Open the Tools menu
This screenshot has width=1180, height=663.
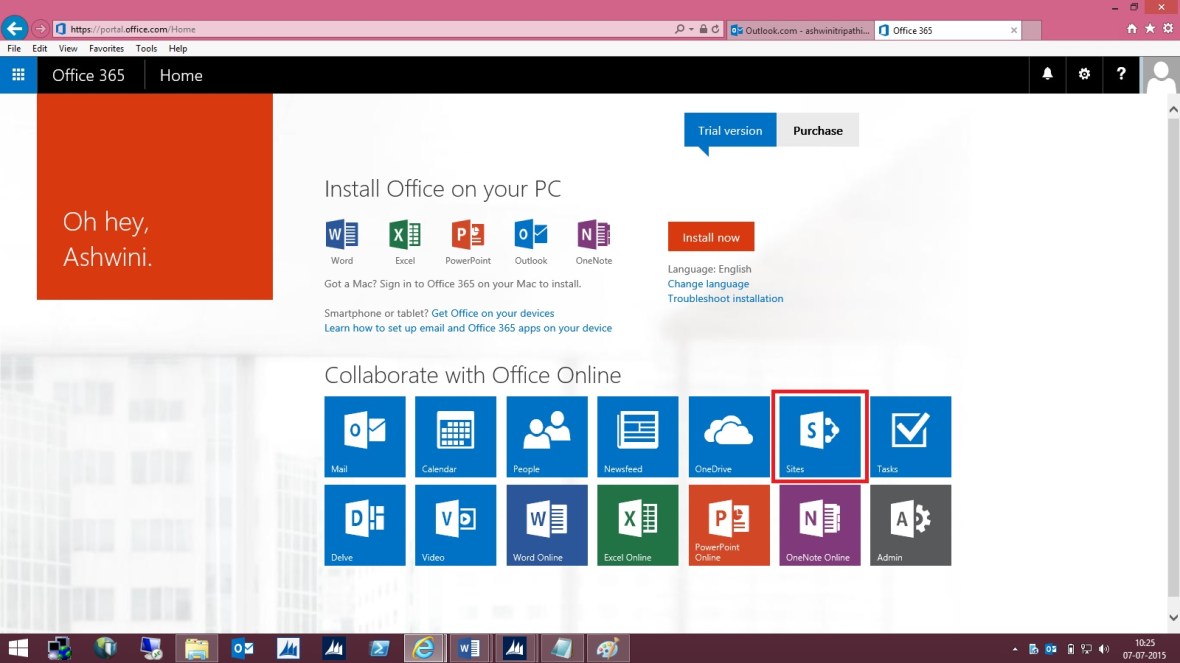click(x=146, y=48)
